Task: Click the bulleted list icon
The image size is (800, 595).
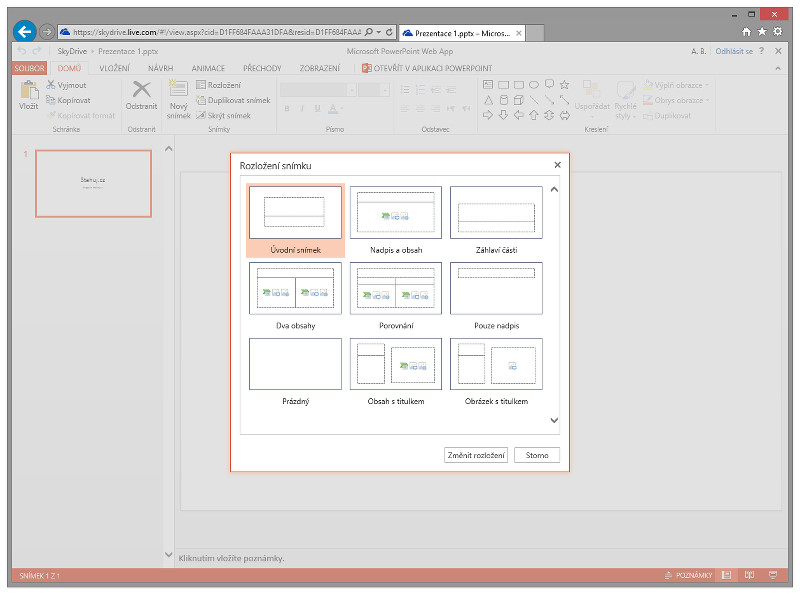Action: (x=405, y=90)
